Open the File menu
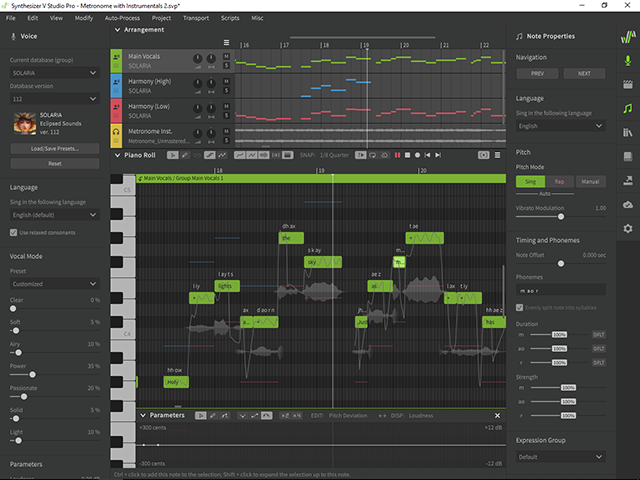The height and width of the screenshot is (480, 640). pyautogui.click(x=11, y=18)
